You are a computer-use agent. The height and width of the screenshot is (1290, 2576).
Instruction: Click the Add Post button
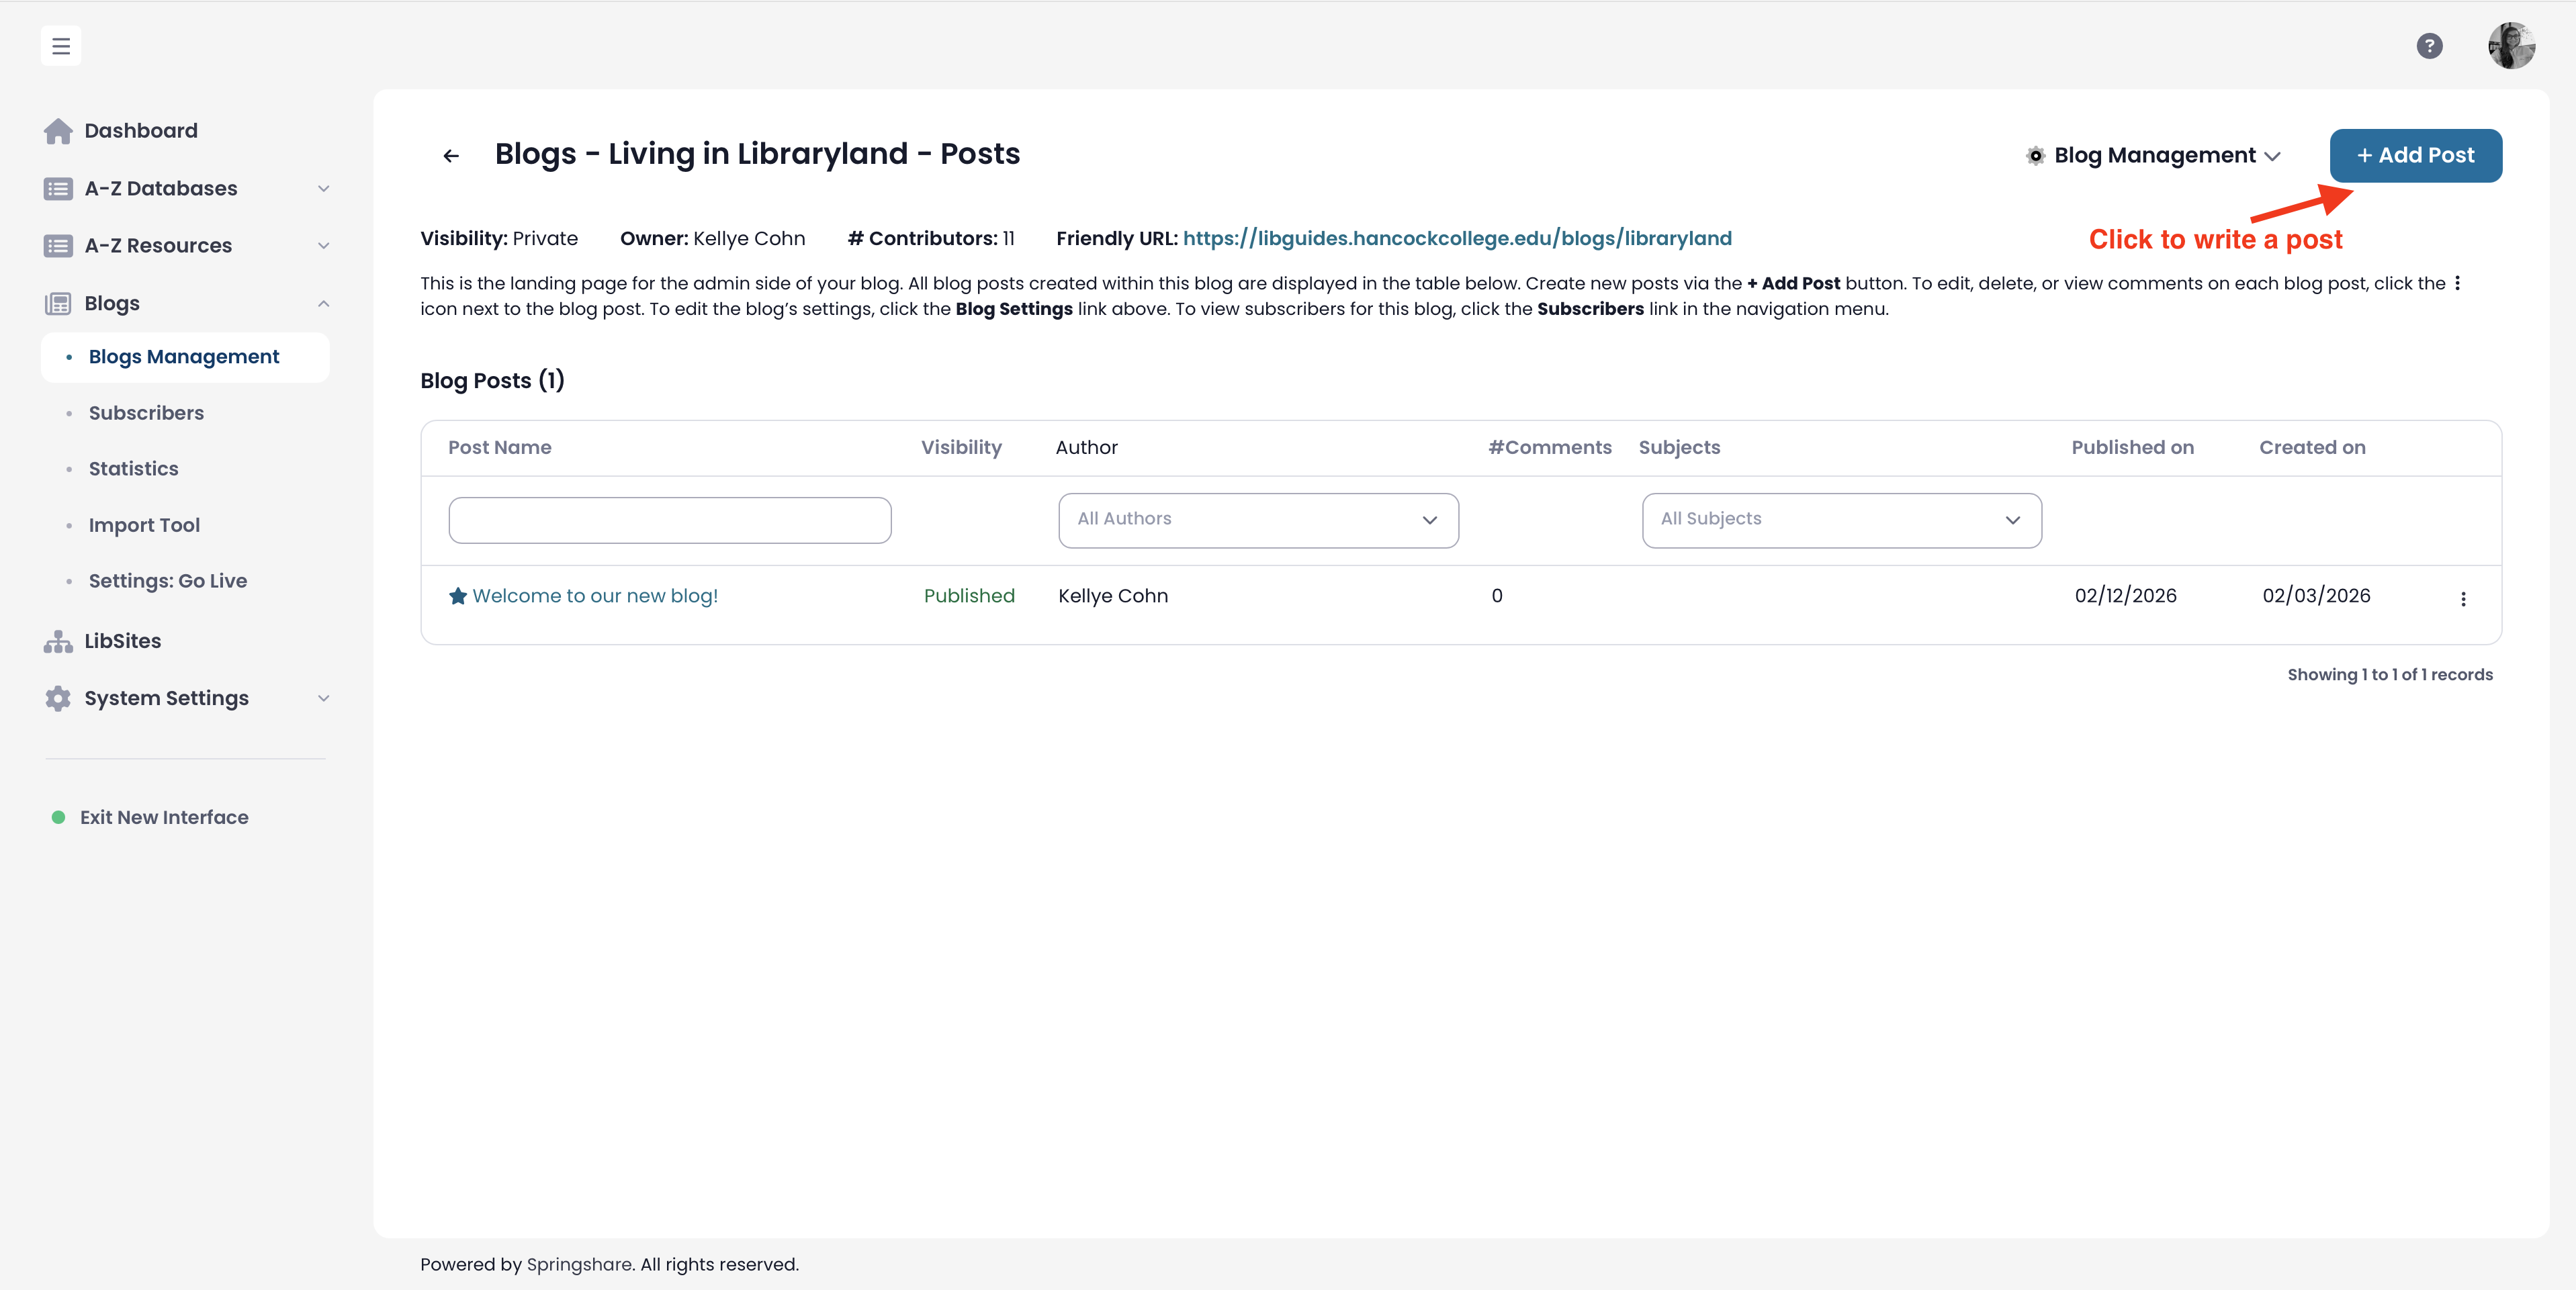pos(2415,156)
